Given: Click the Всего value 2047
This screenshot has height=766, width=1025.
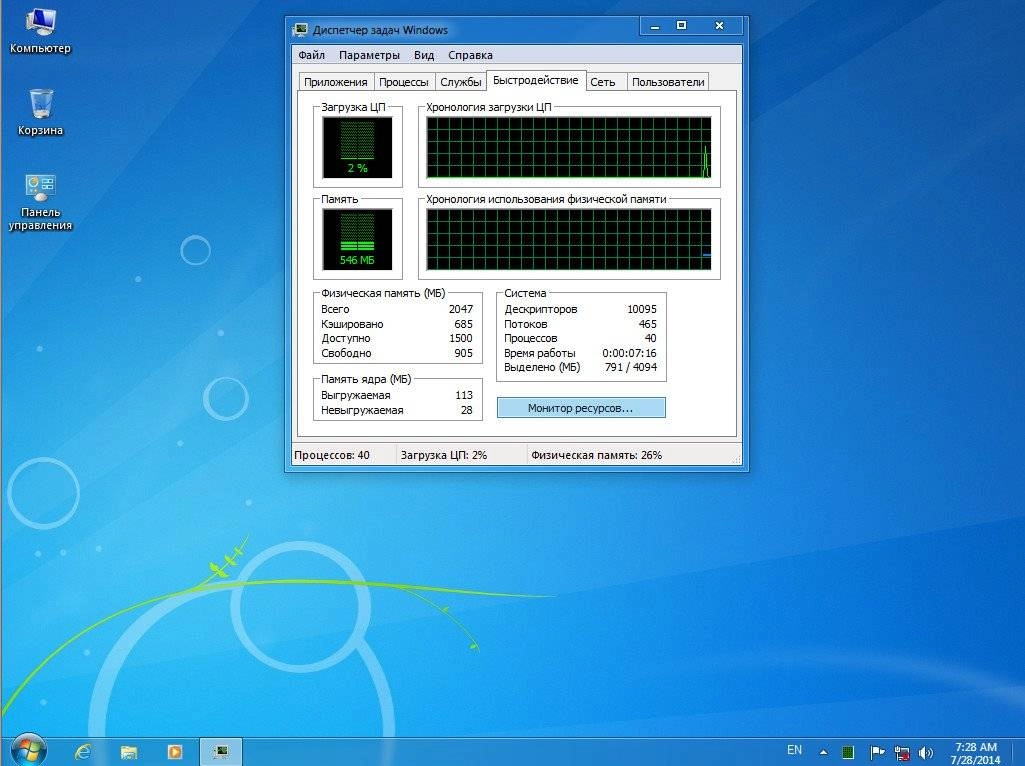Looking at the screenshot, I should tap(460, 309).
